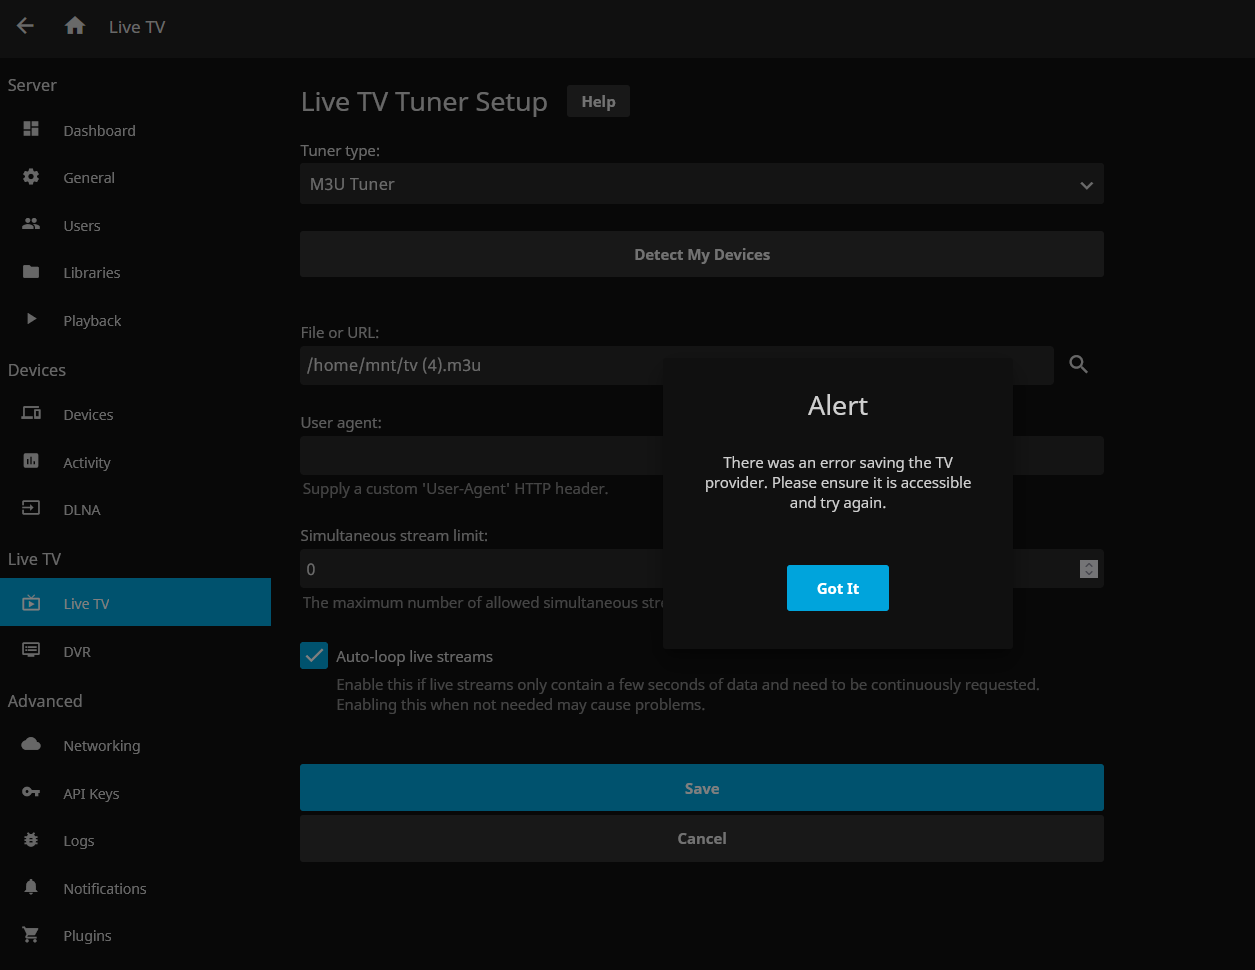The width and height of the screenshot is (1255, 970).
Task: Open Logs page in sidebar
Action: (135, 841)
